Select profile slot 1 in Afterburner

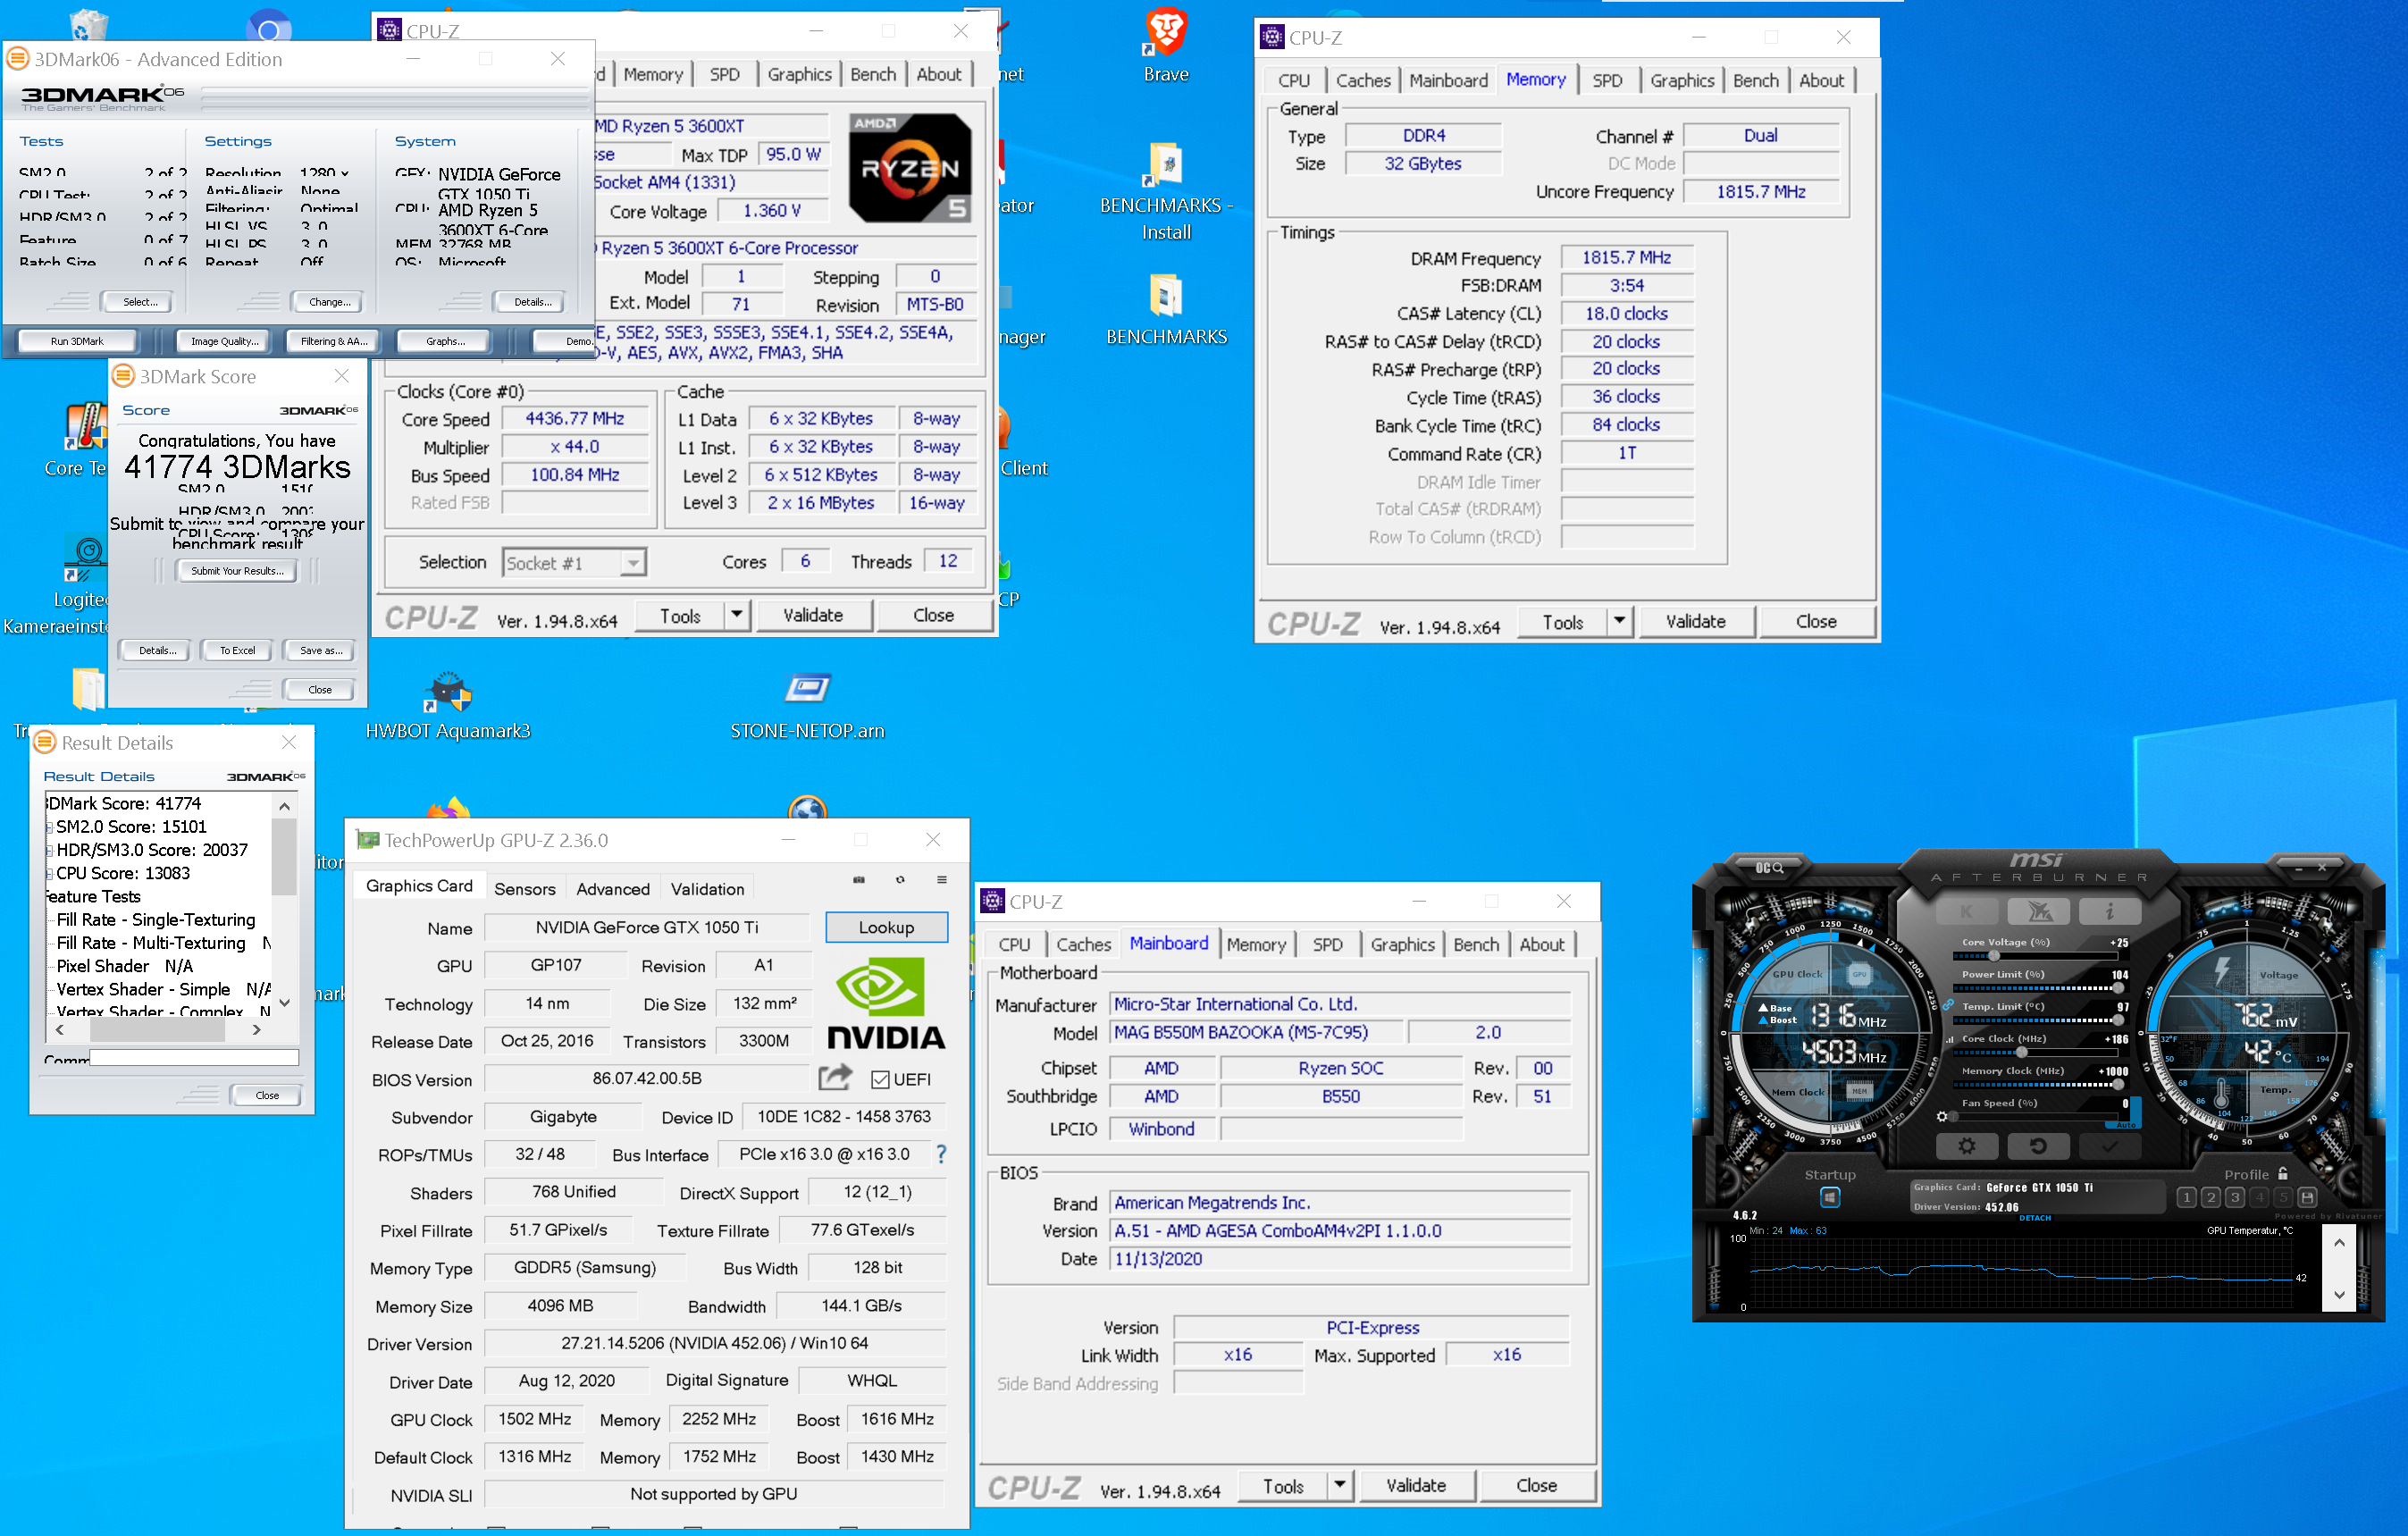tap(2186, 1197)
